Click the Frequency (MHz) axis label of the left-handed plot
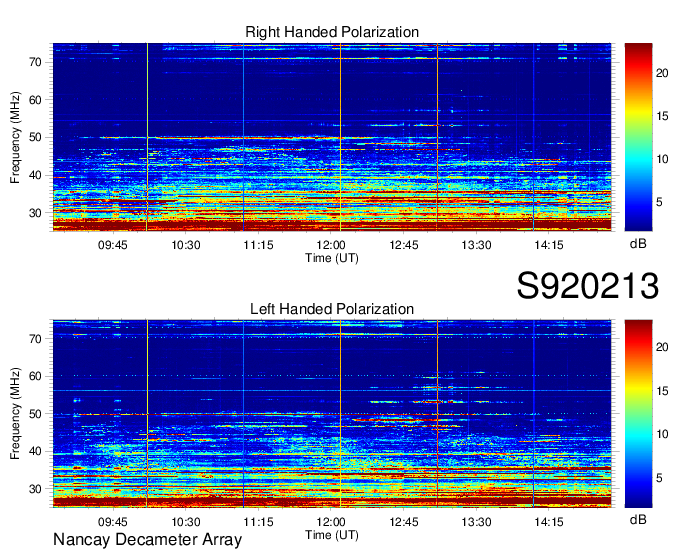 point(15,414)
